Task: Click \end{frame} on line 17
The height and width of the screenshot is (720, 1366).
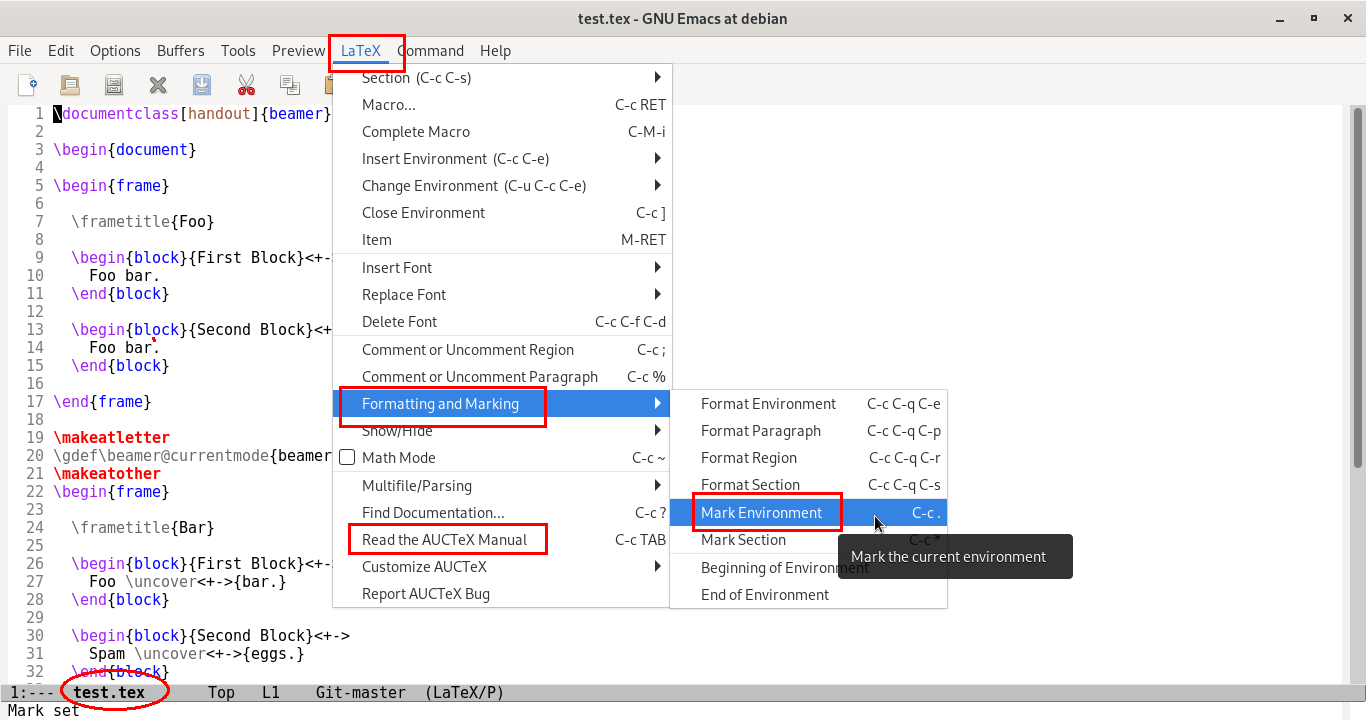Action: [102, 401]
